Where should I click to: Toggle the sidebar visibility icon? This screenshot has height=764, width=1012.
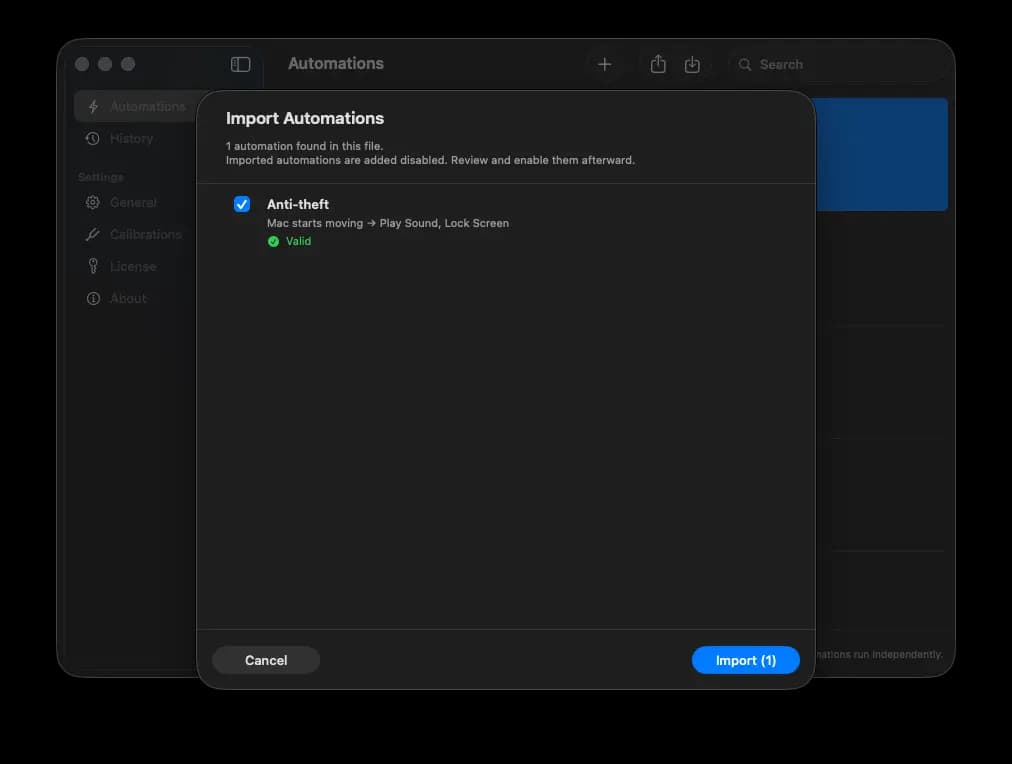point(240,64)
